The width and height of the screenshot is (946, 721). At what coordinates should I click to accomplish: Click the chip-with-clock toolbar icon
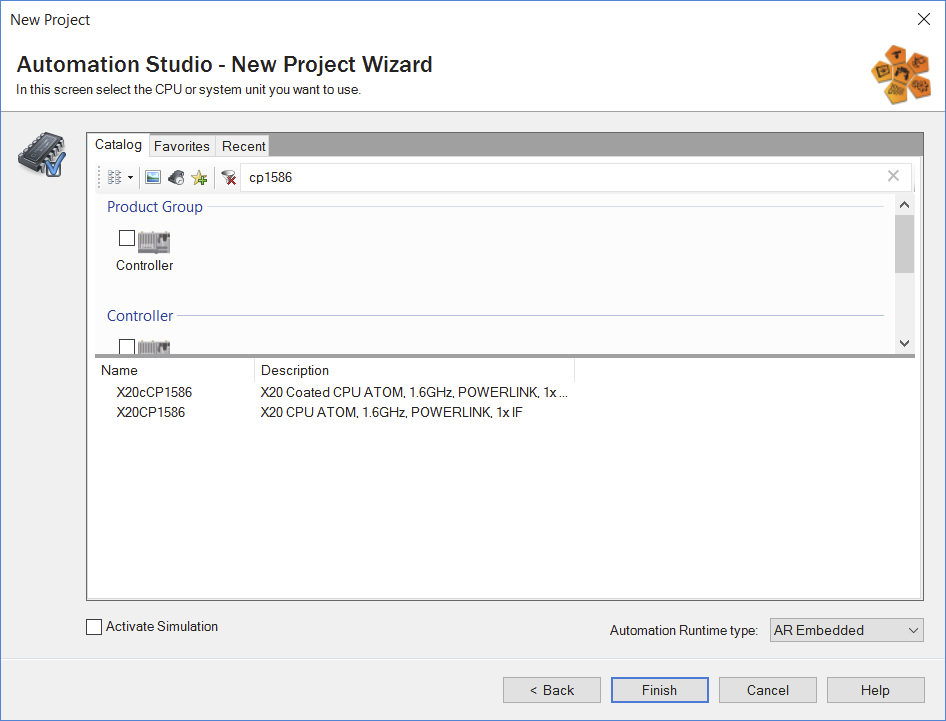tap(176, 177)
